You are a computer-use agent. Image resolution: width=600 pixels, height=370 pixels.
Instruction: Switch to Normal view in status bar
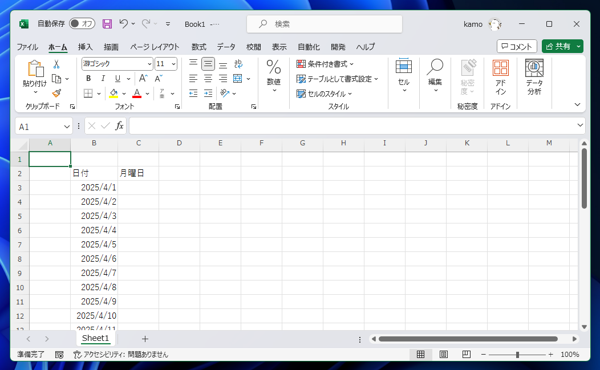(421, 354)
